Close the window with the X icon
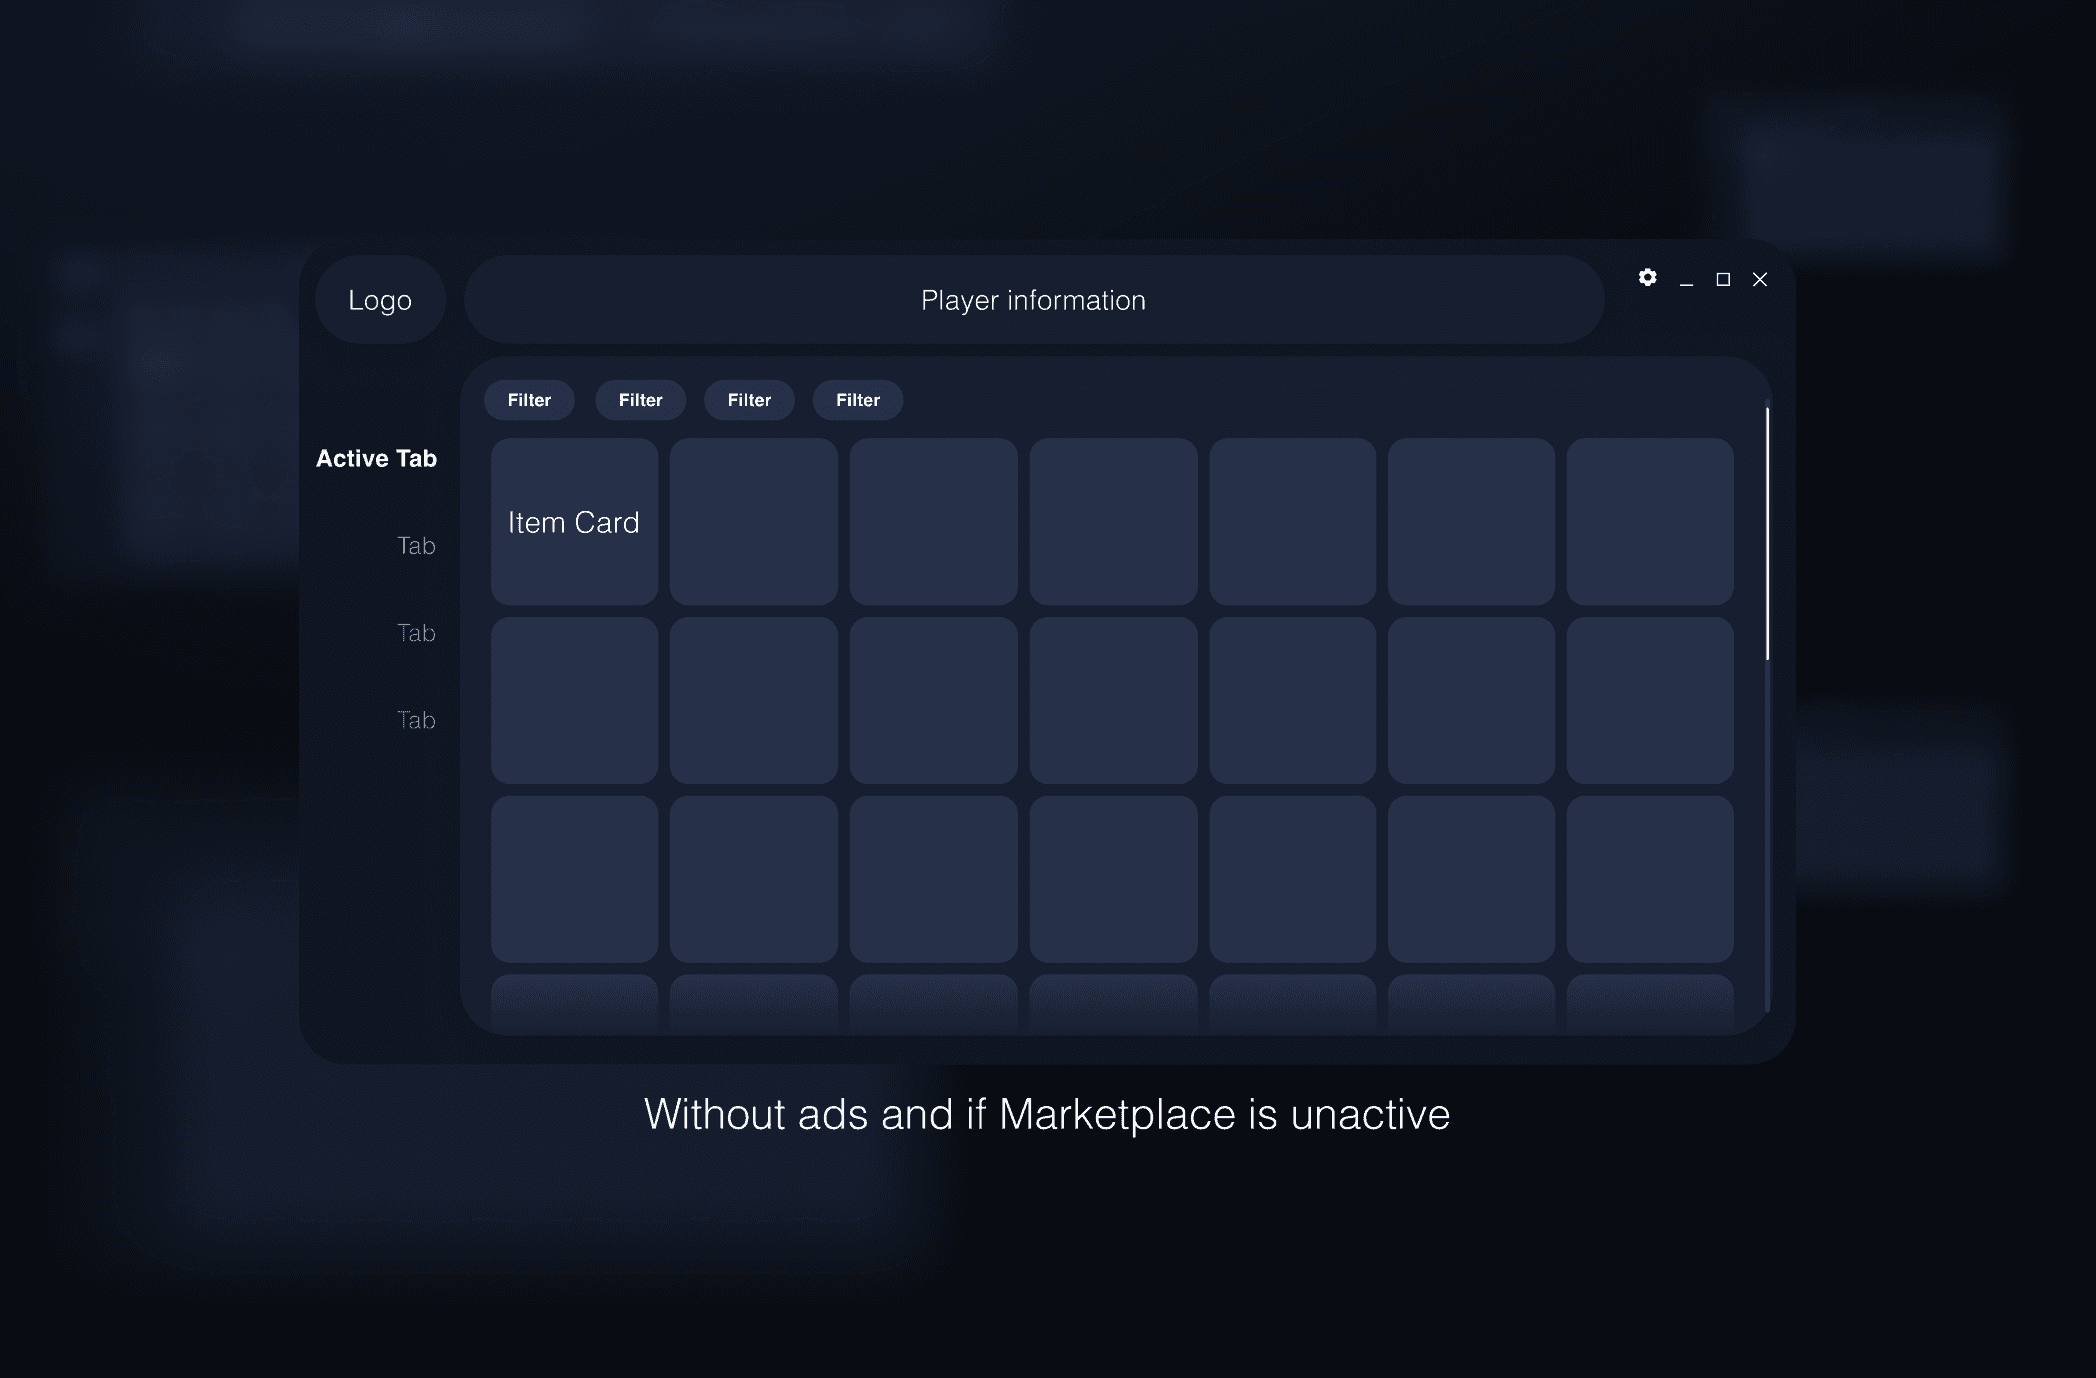The image size is (2096, 1378). tap(1760, 279)
